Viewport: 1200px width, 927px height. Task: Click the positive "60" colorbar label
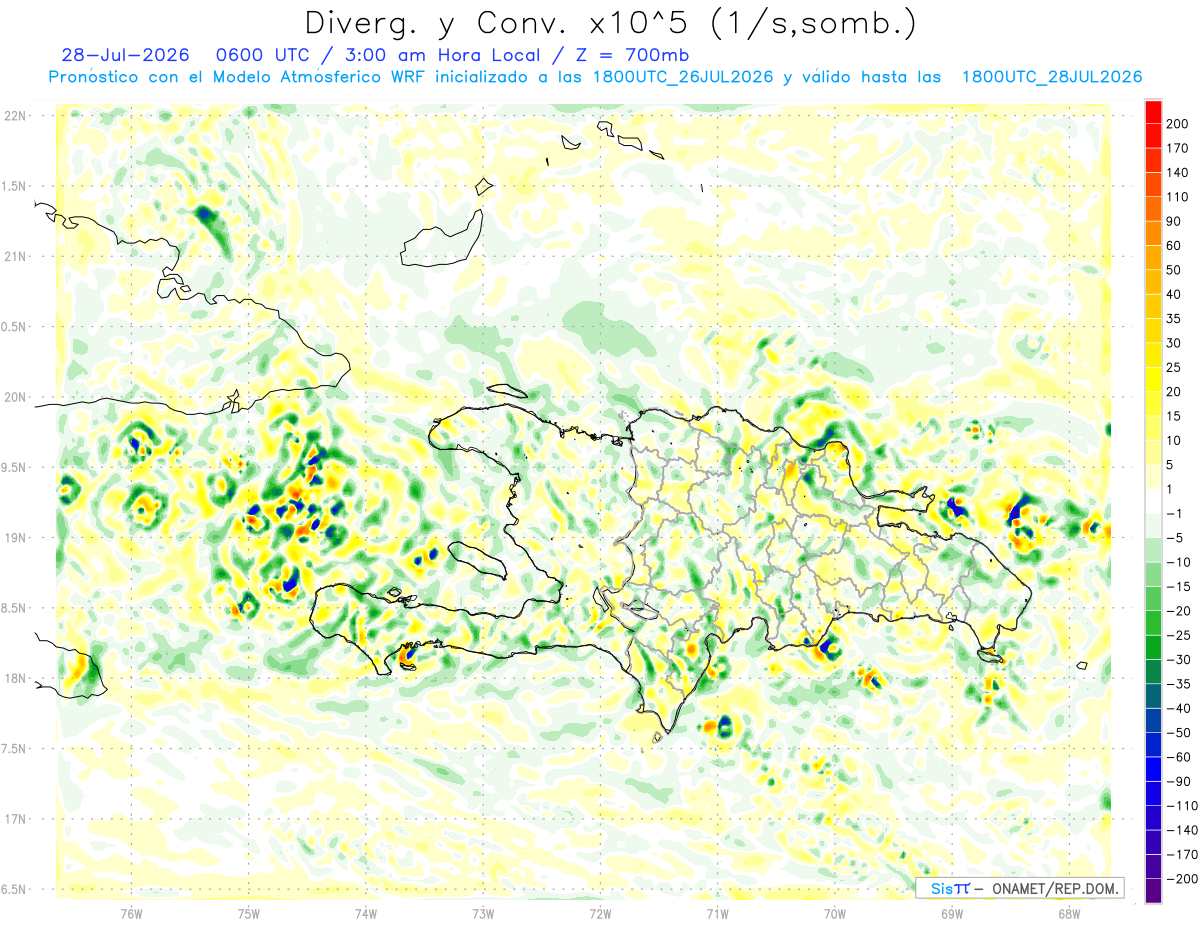point(1175,245)
